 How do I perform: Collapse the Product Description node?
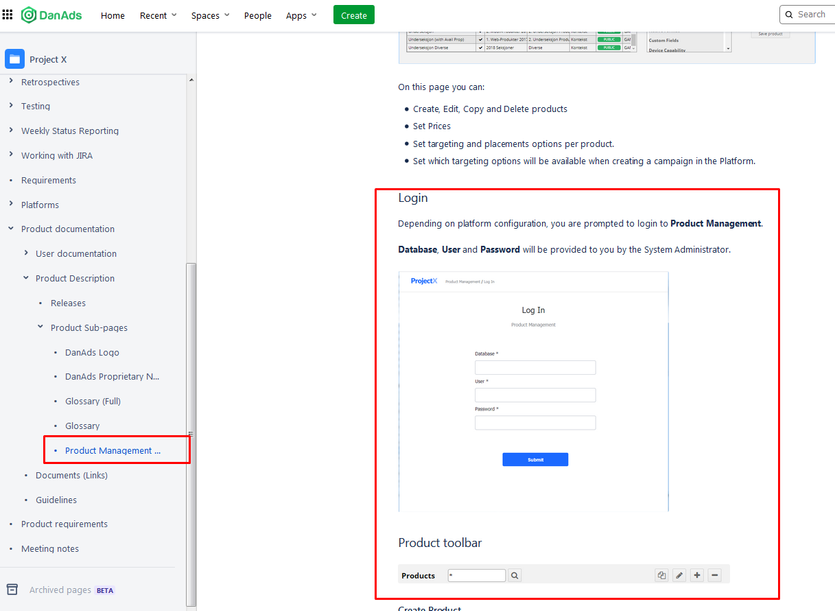pos(26,278)
